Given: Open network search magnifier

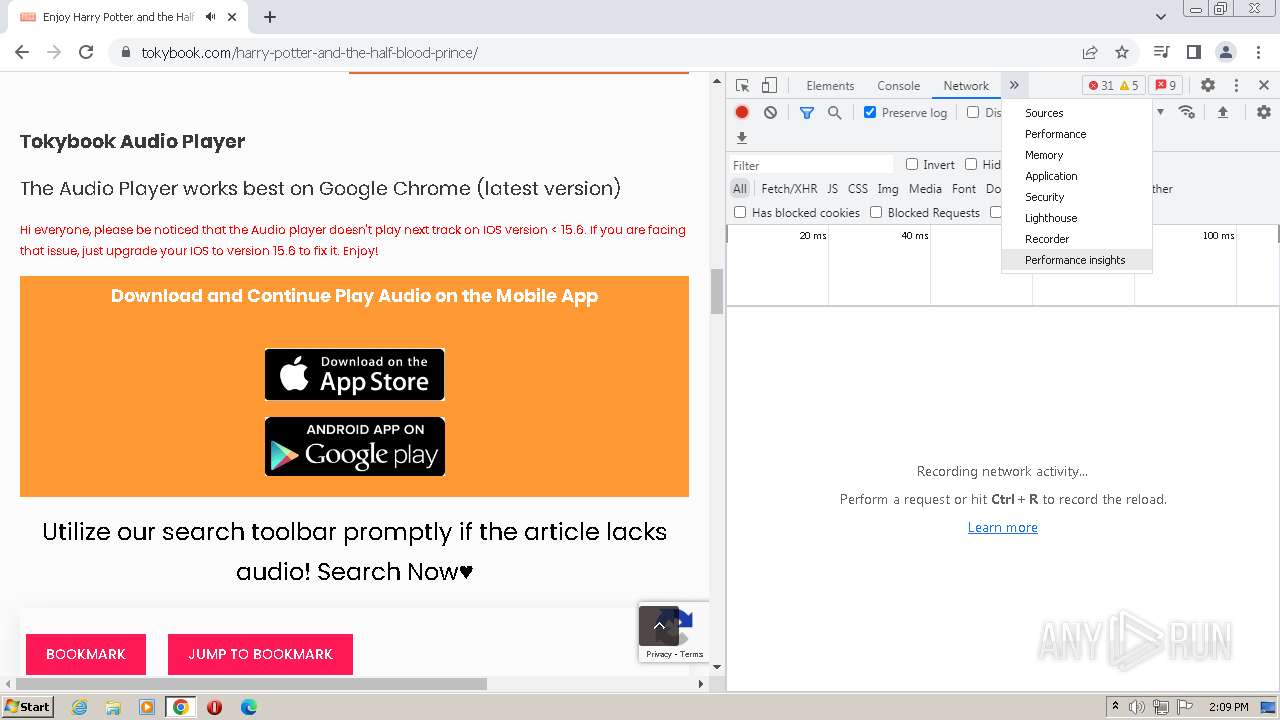Looking at the screenshot, I should pyautogui.click(x=834, y=113).
